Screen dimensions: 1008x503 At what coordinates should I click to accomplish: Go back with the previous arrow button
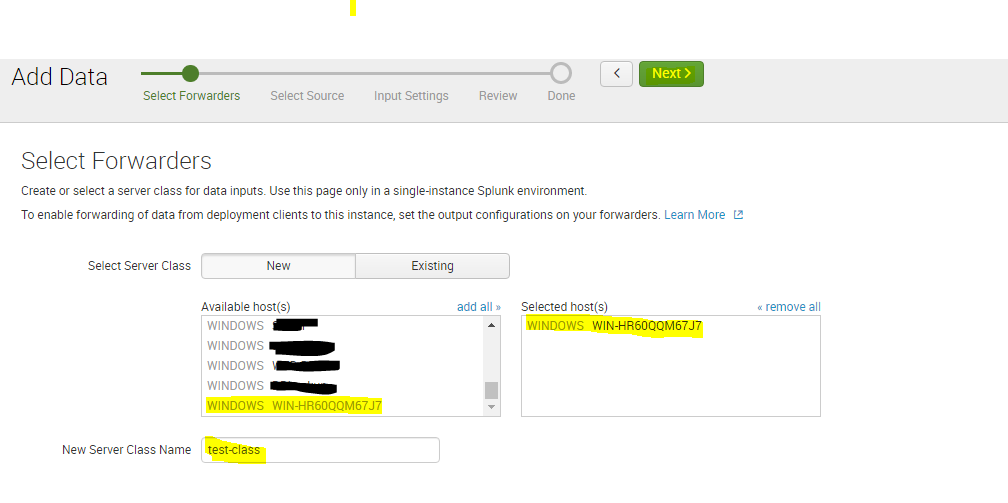click(x=616, y=74)
